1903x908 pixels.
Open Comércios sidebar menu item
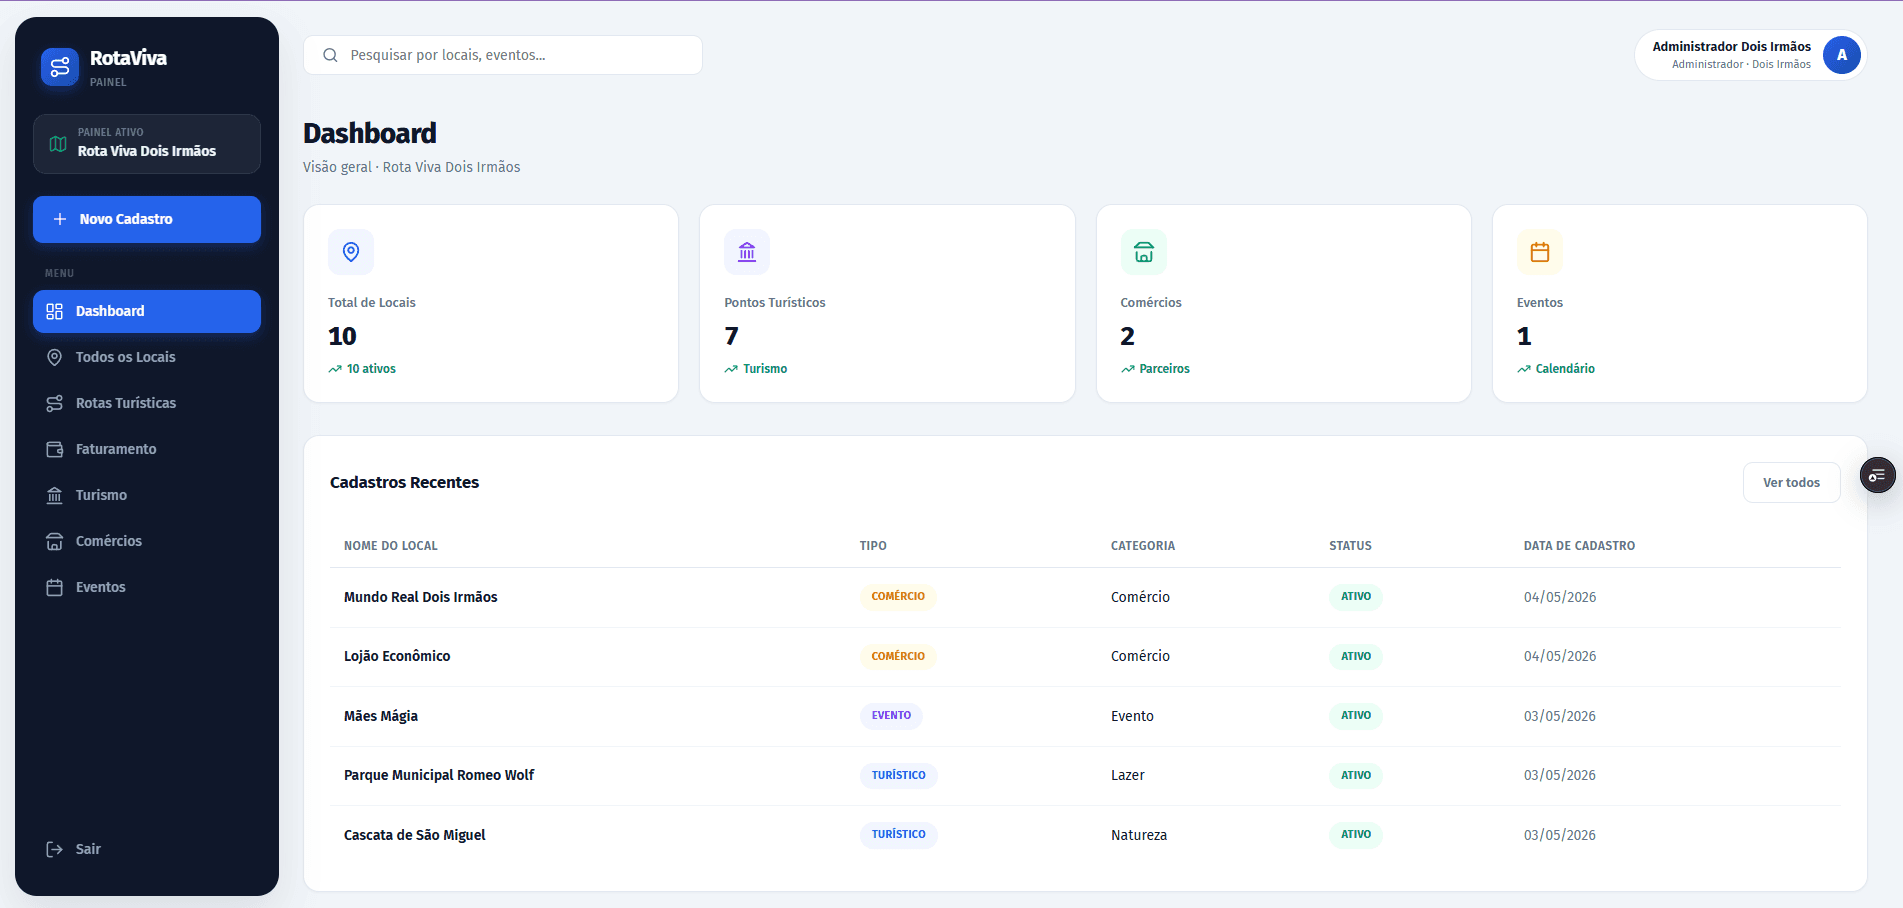pyautogui.click(x=147, y=541)
